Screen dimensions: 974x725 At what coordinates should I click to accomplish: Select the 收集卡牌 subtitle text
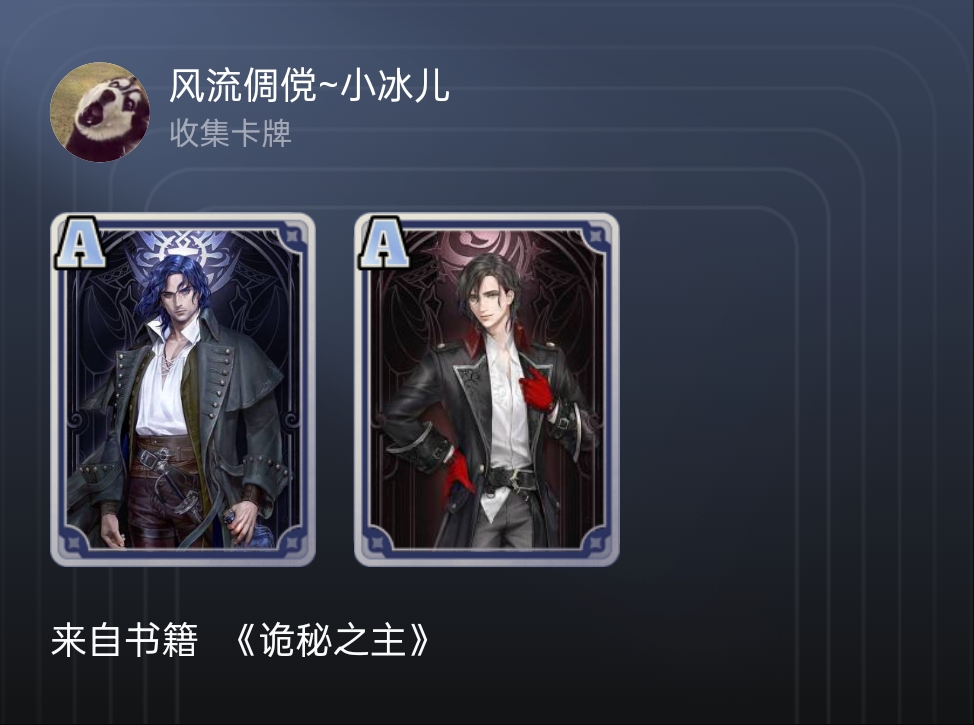pos(230,134)
